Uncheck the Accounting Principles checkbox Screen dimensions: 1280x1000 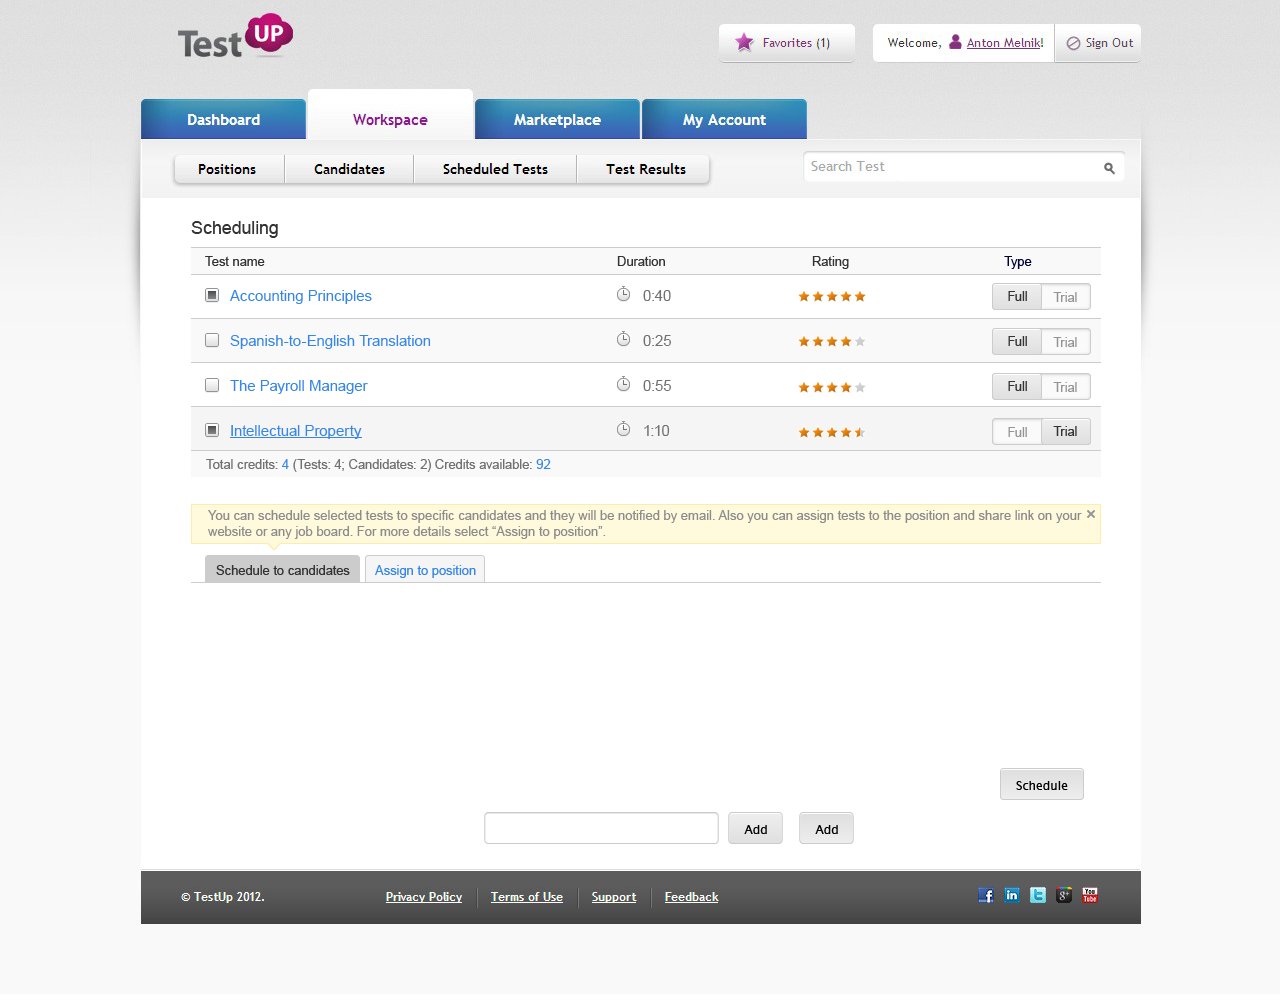[212, 295]
